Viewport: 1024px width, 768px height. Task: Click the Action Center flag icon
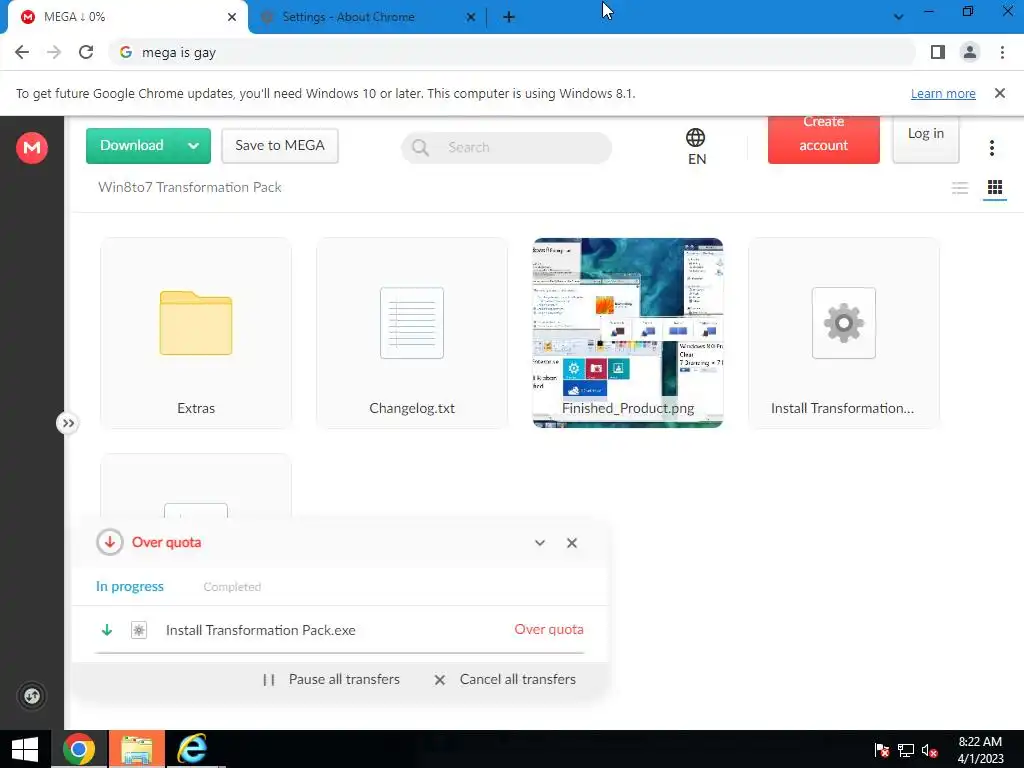[882, 750]
